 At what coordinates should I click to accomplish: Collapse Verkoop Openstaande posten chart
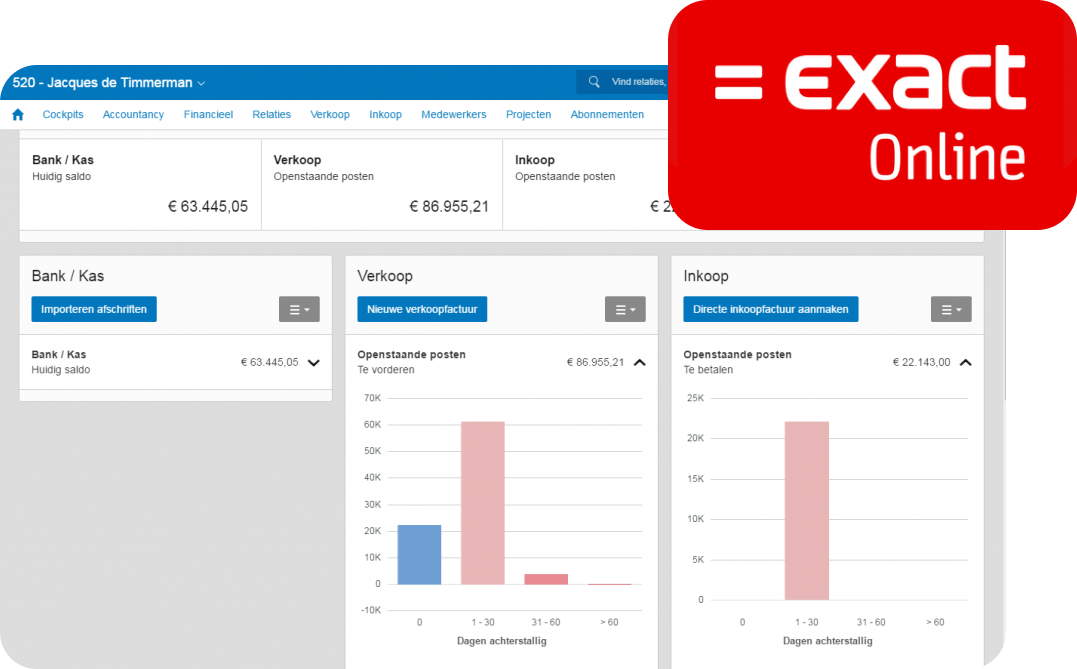tap(639, 363)
